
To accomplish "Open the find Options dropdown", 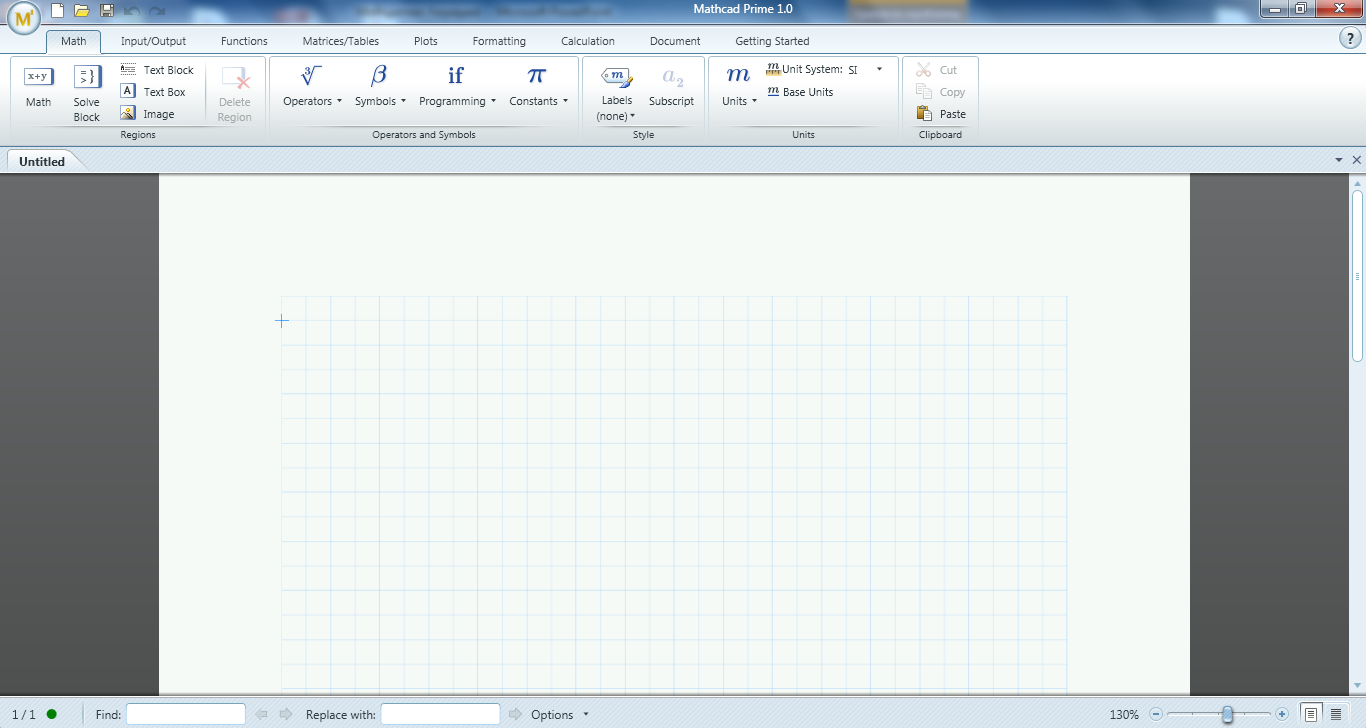I will click(x=560, y=714).
